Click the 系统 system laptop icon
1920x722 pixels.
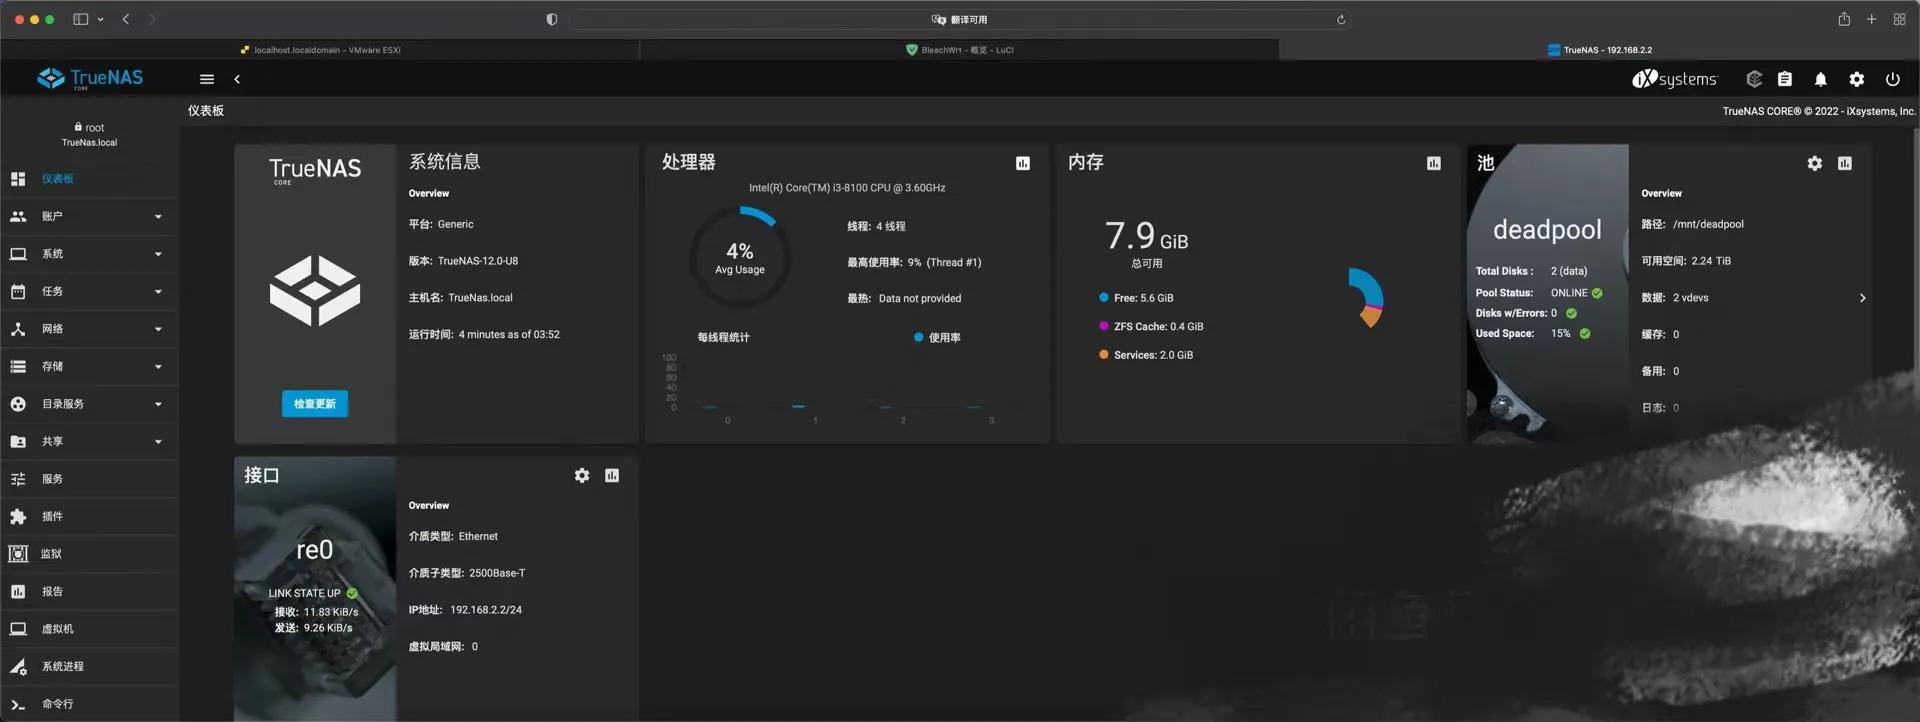[18, 254]
